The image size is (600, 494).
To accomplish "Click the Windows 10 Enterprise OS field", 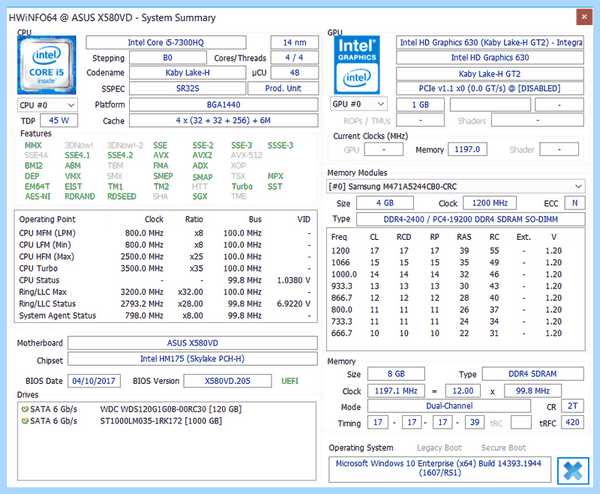I will (439, 469).
